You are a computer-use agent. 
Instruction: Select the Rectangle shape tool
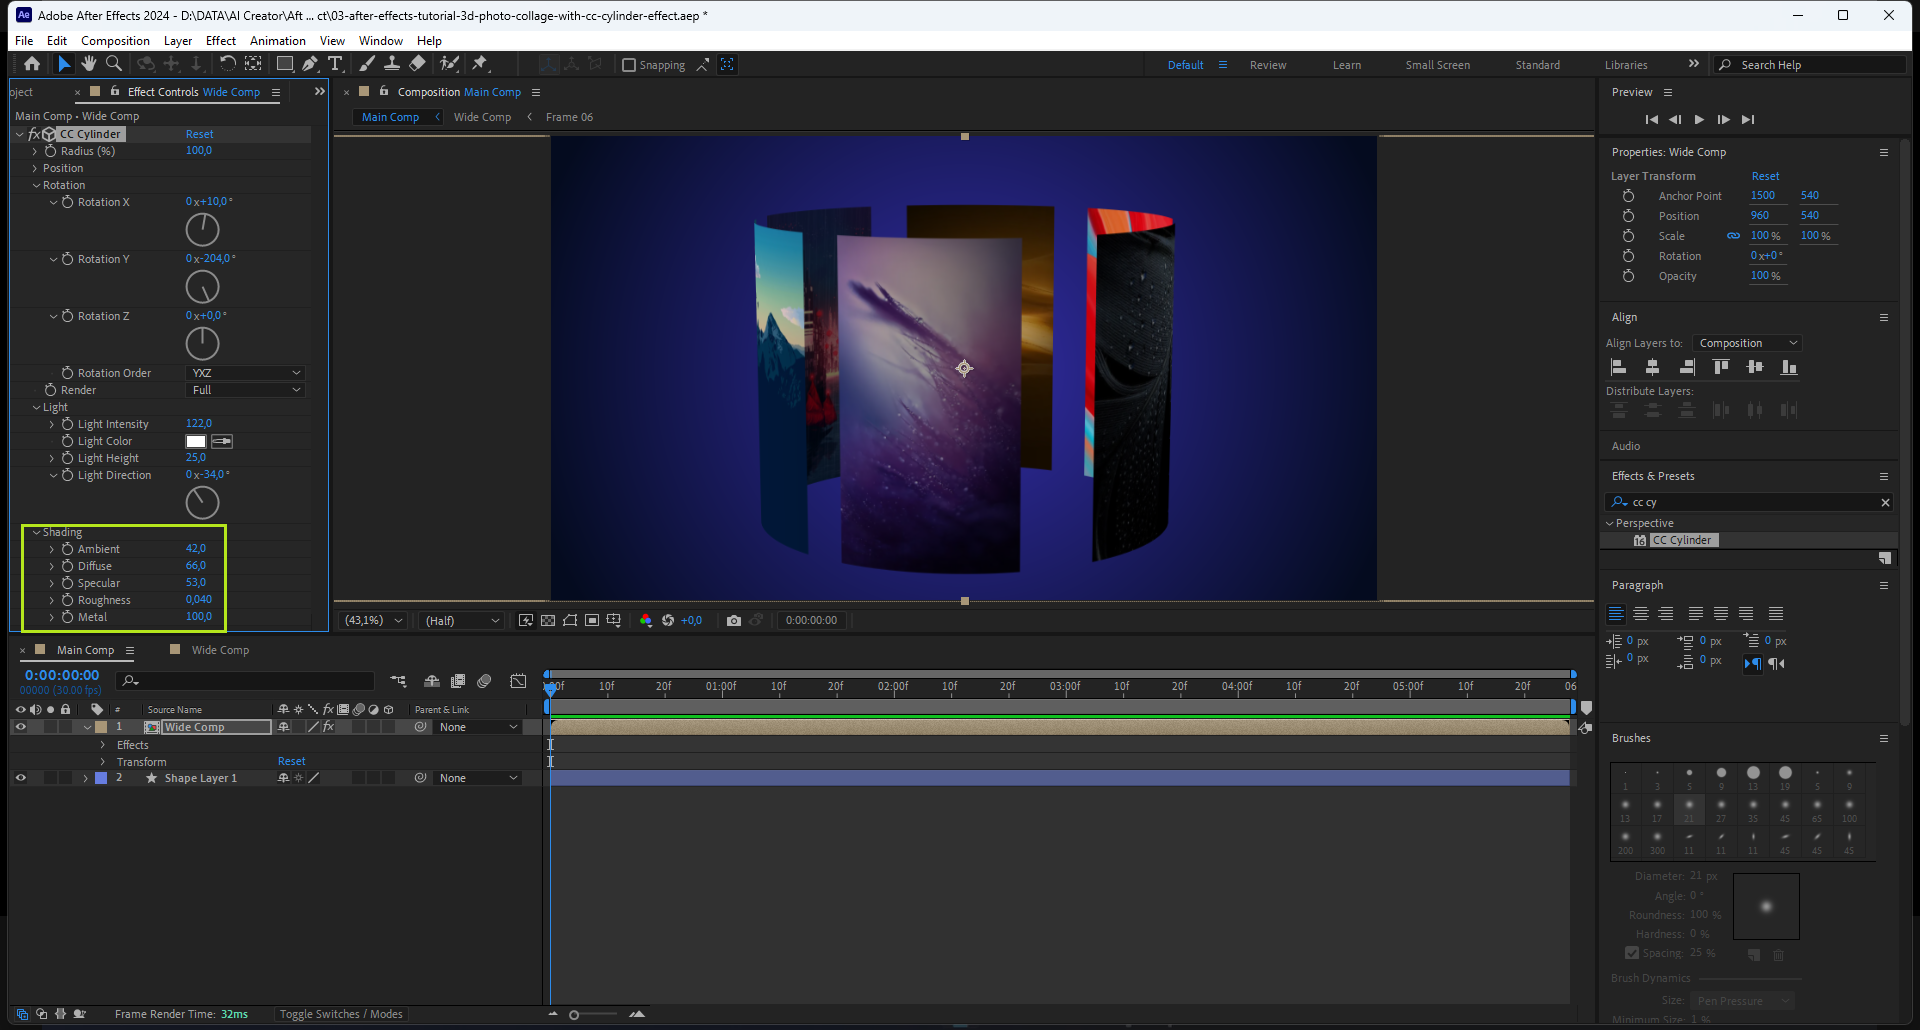coord(285,64)
